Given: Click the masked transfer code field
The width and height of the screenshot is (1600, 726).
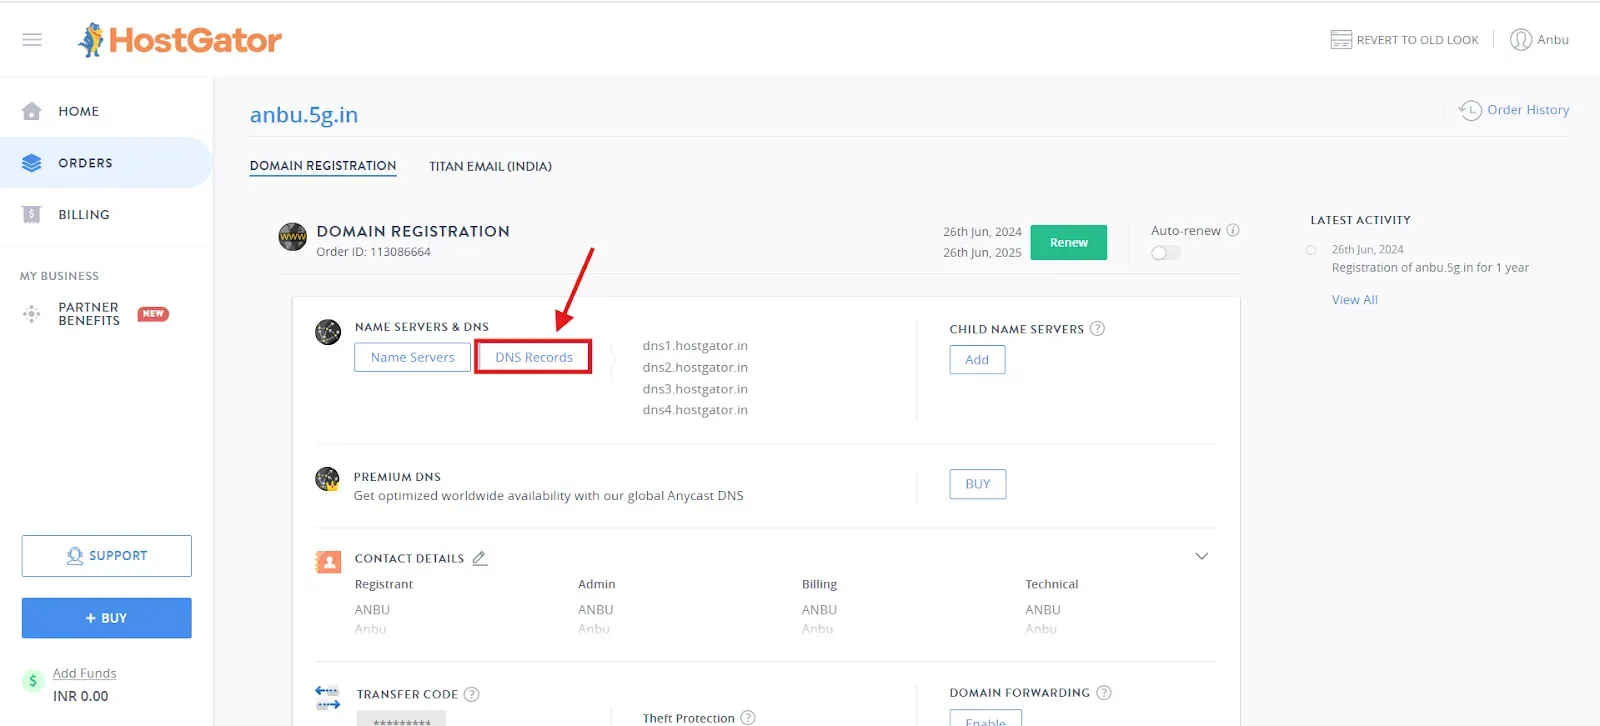Looking at the screenshot, I should (x=401, y=718).
